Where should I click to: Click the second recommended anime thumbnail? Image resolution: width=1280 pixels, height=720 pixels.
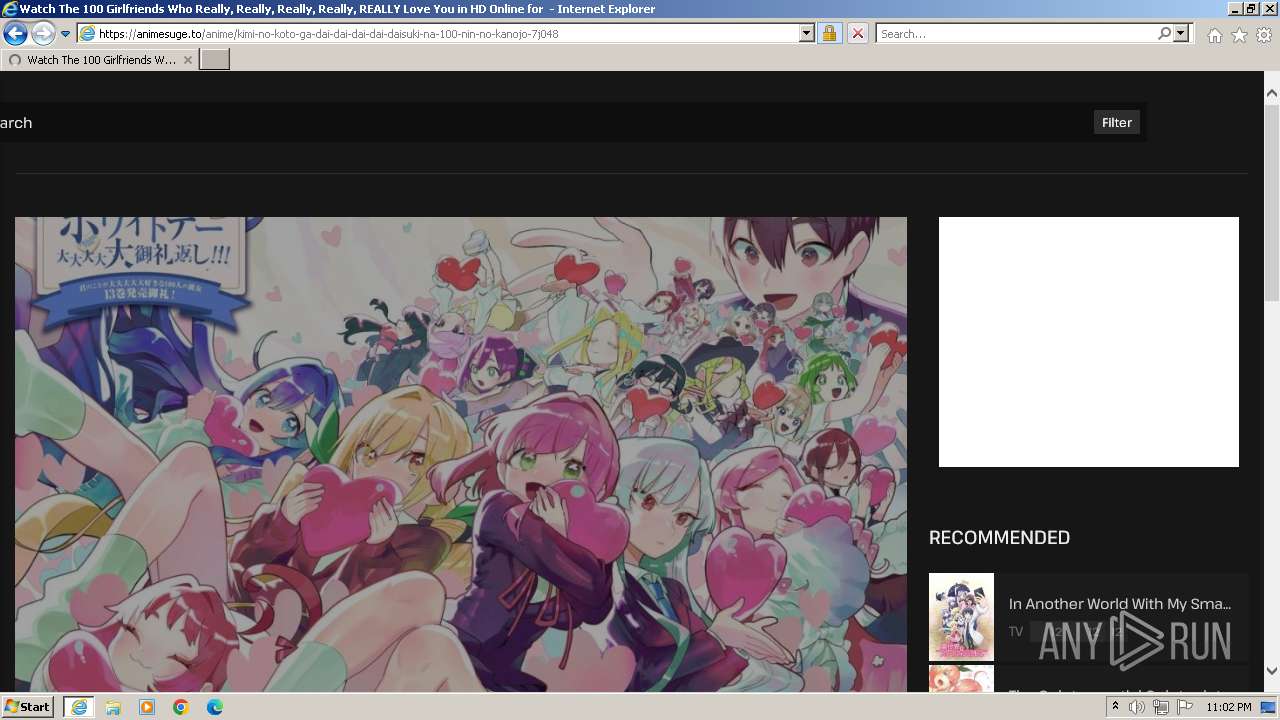pos(961,679)
